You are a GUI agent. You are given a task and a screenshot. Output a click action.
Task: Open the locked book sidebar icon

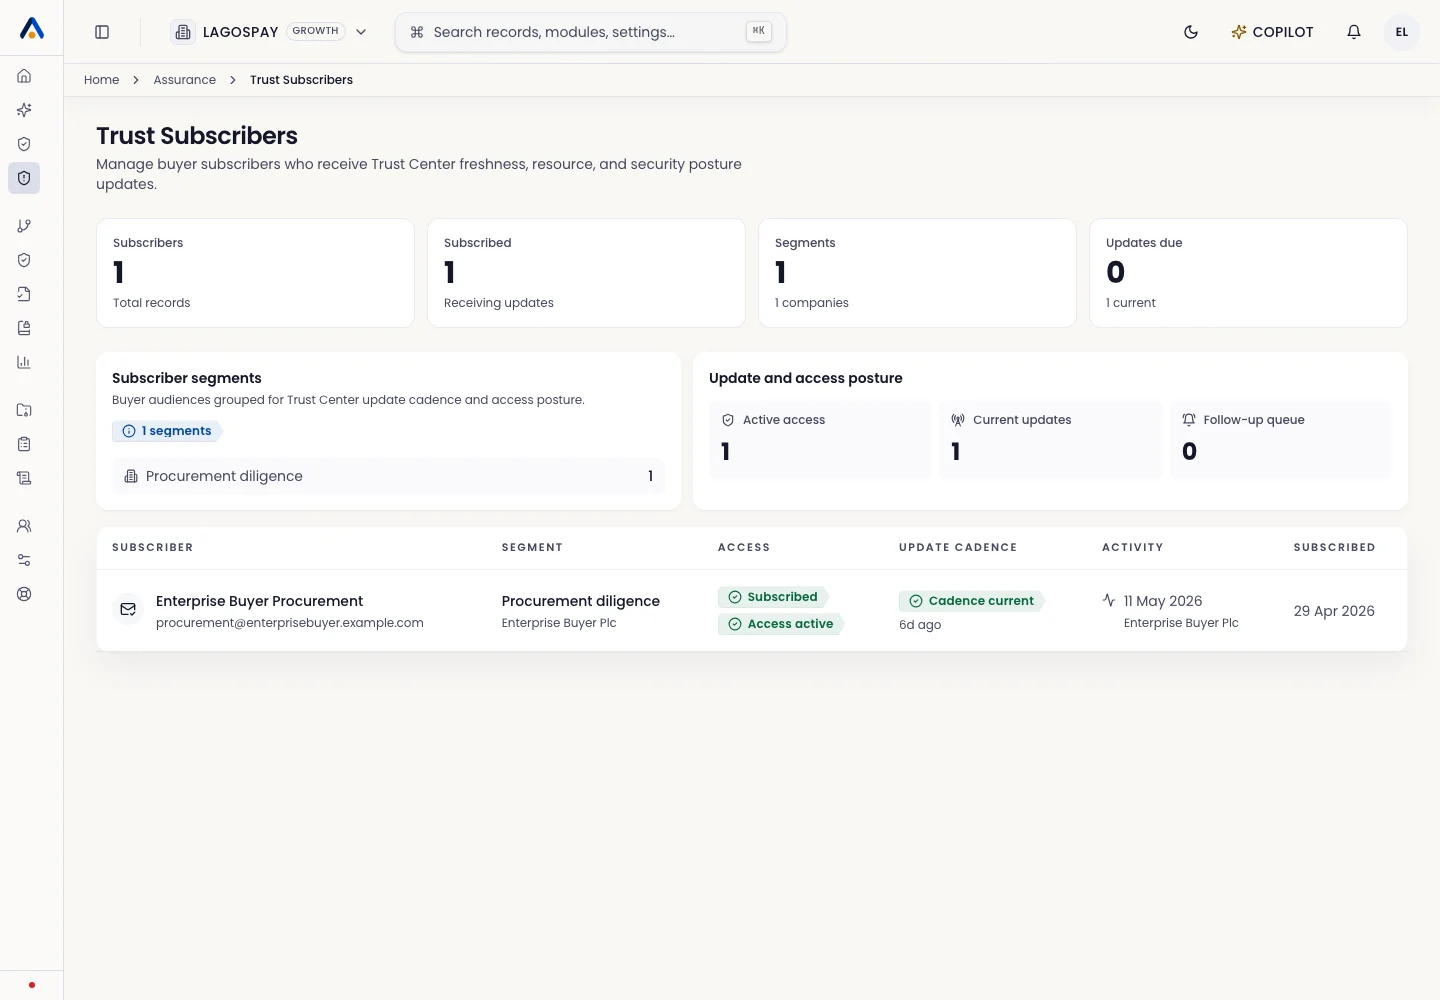point(24,328)
